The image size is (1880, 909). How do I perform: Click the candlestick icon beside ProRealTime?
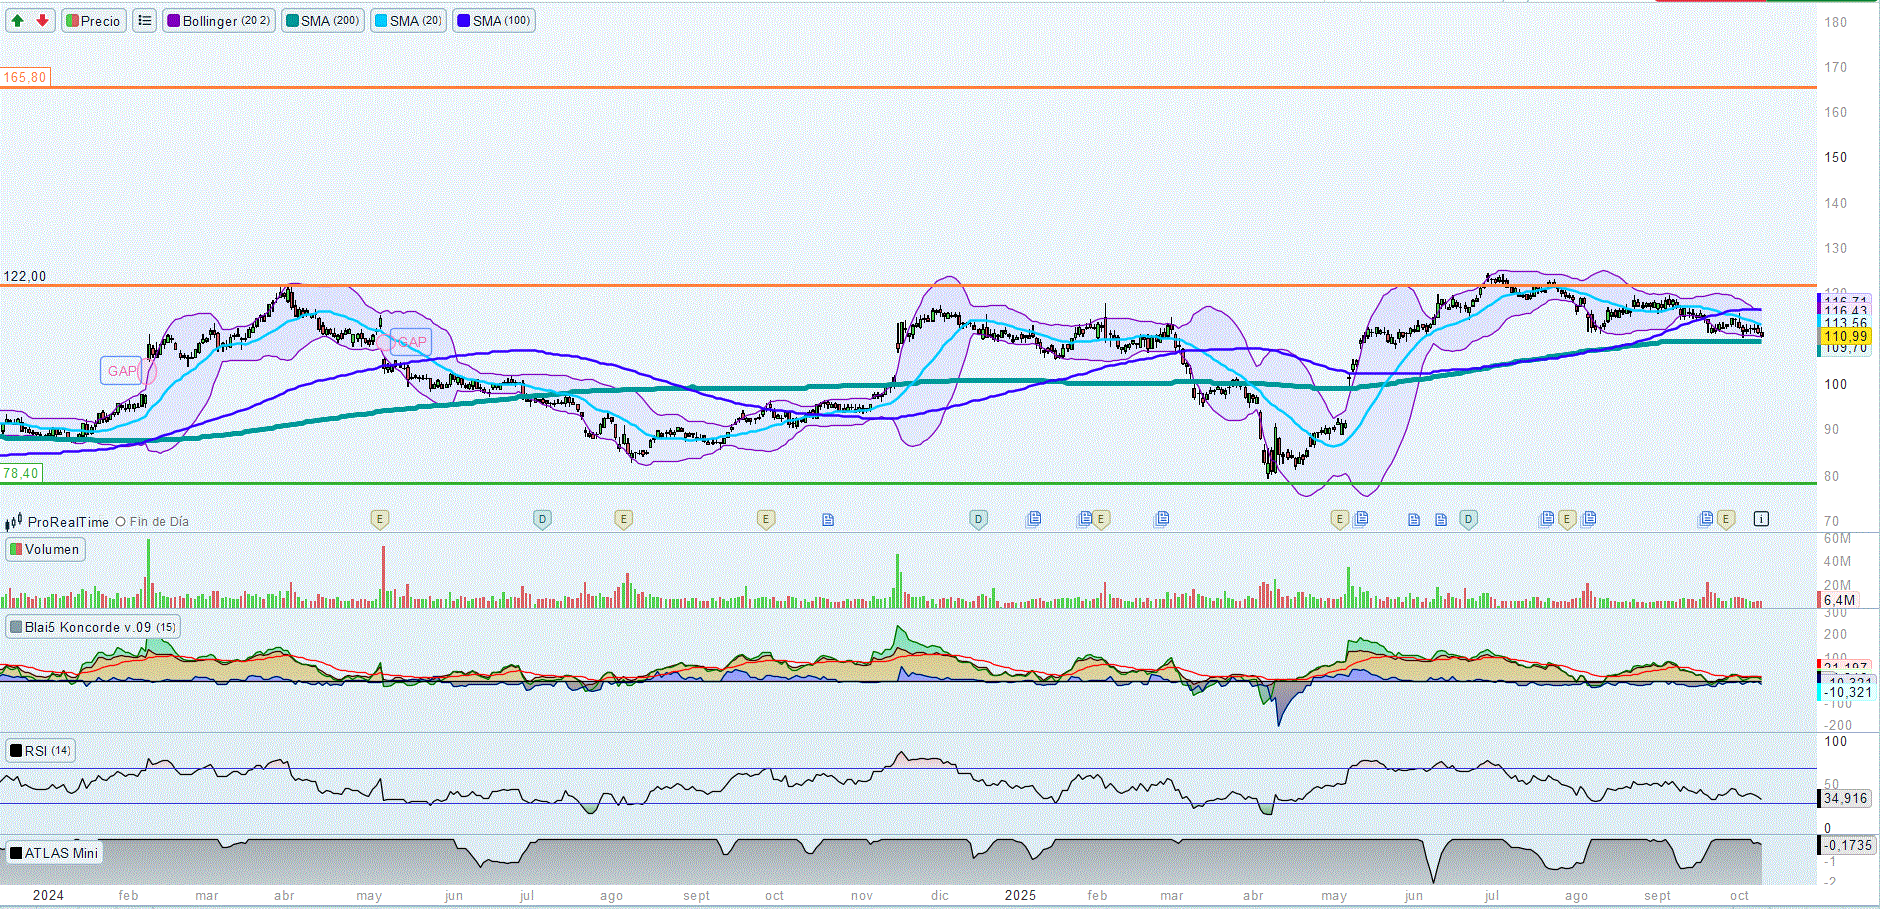tap(14, 522)
